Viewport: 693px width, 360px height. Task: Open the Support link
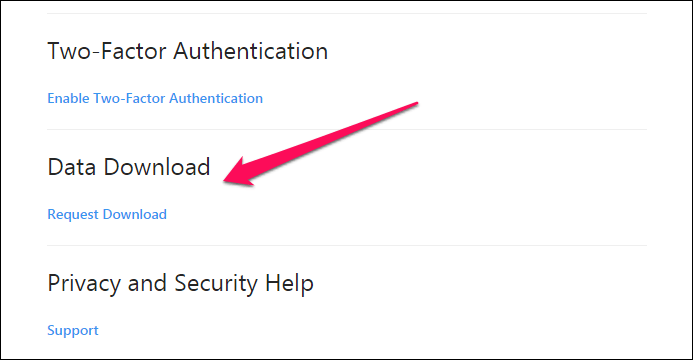[73, 331]
